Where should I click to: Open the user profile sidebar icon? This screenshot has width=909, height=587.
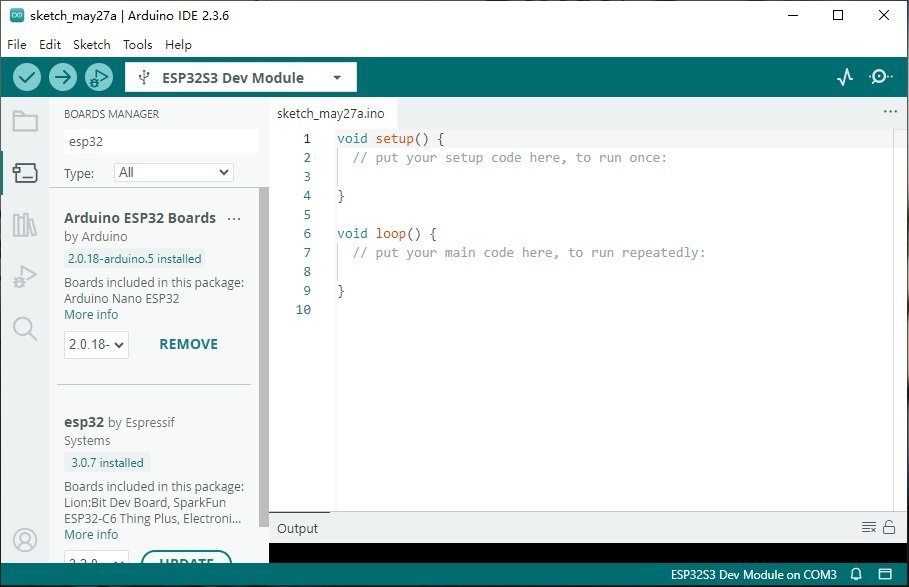(25, 539)
